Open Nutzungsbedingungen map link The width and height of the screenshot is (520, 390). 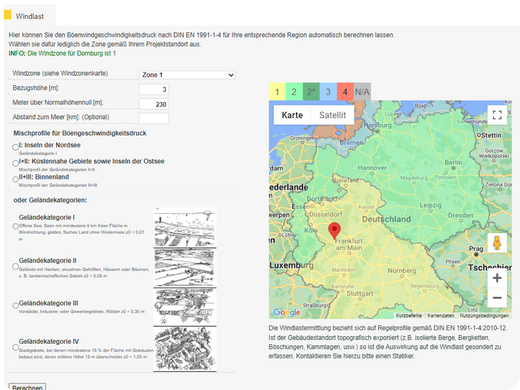[x=484, y=315]
